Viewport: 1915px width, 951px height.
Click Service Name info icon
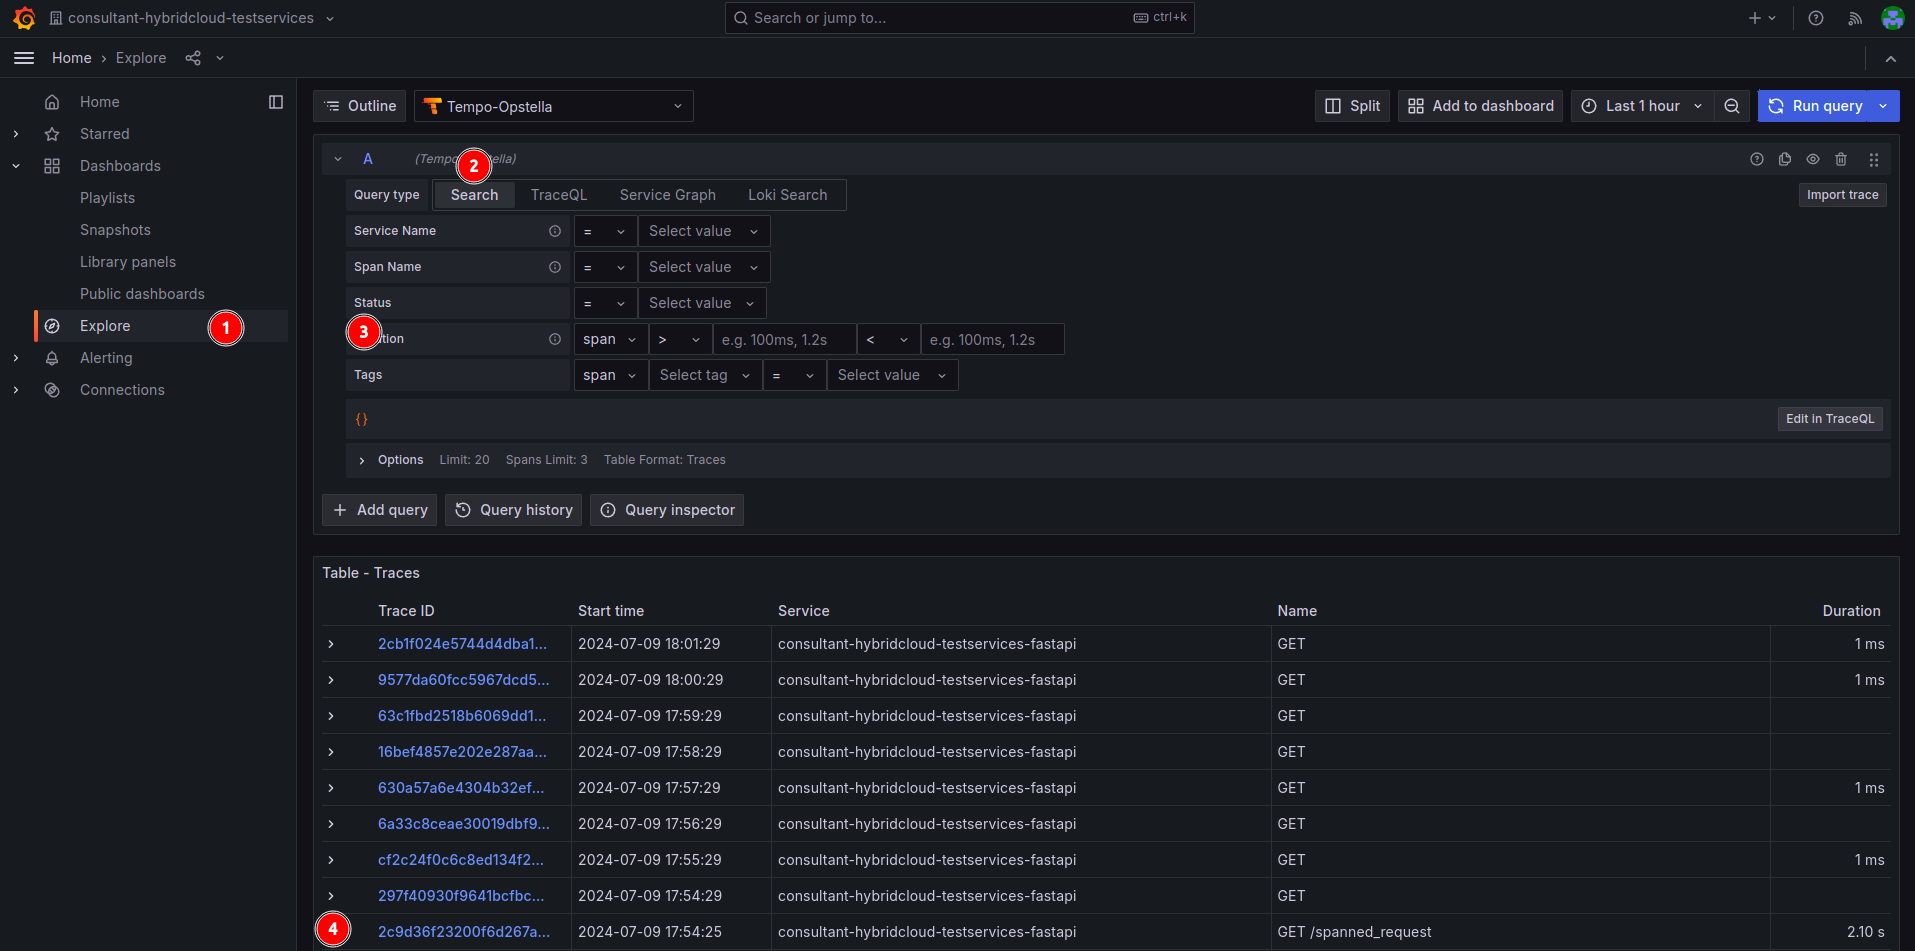click(555, 231)
